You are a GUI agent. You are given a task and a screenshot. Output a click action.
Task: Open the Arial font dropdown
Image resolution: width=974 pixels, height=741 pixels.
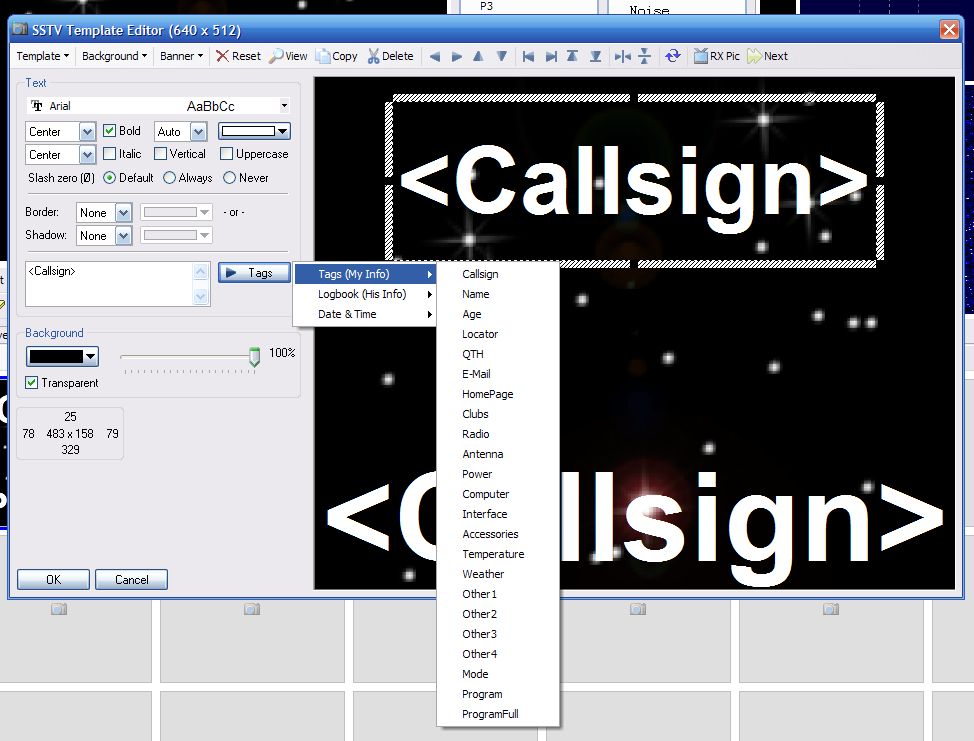pos(284,106)
